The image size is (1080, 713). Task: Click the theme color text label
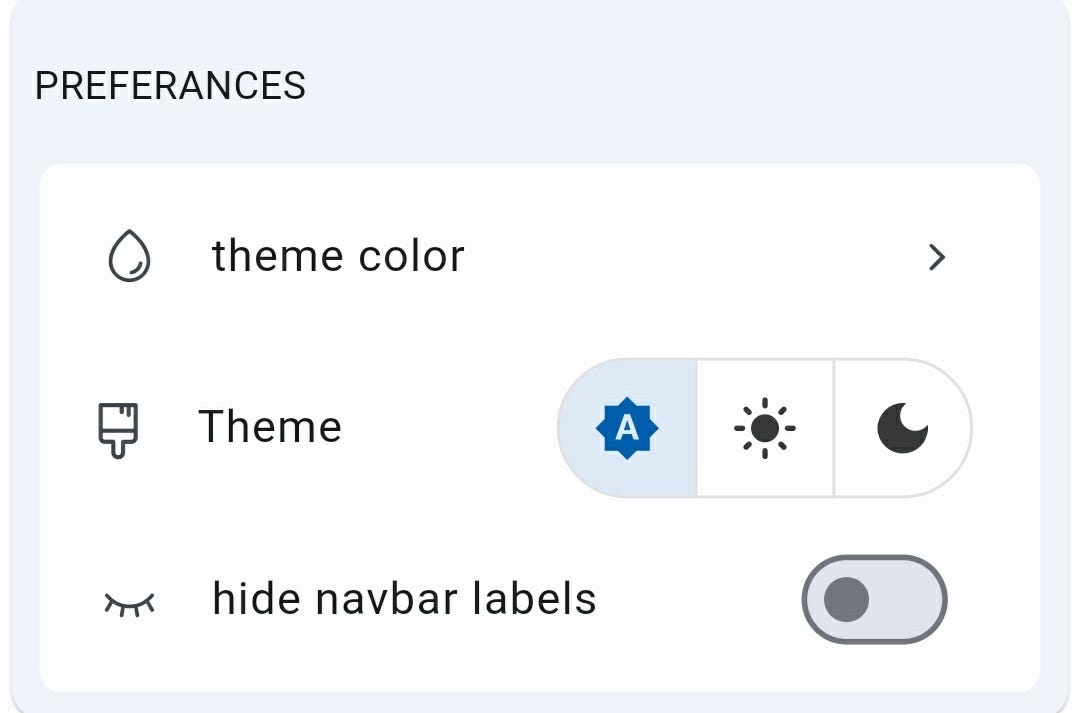click(337, 255)
